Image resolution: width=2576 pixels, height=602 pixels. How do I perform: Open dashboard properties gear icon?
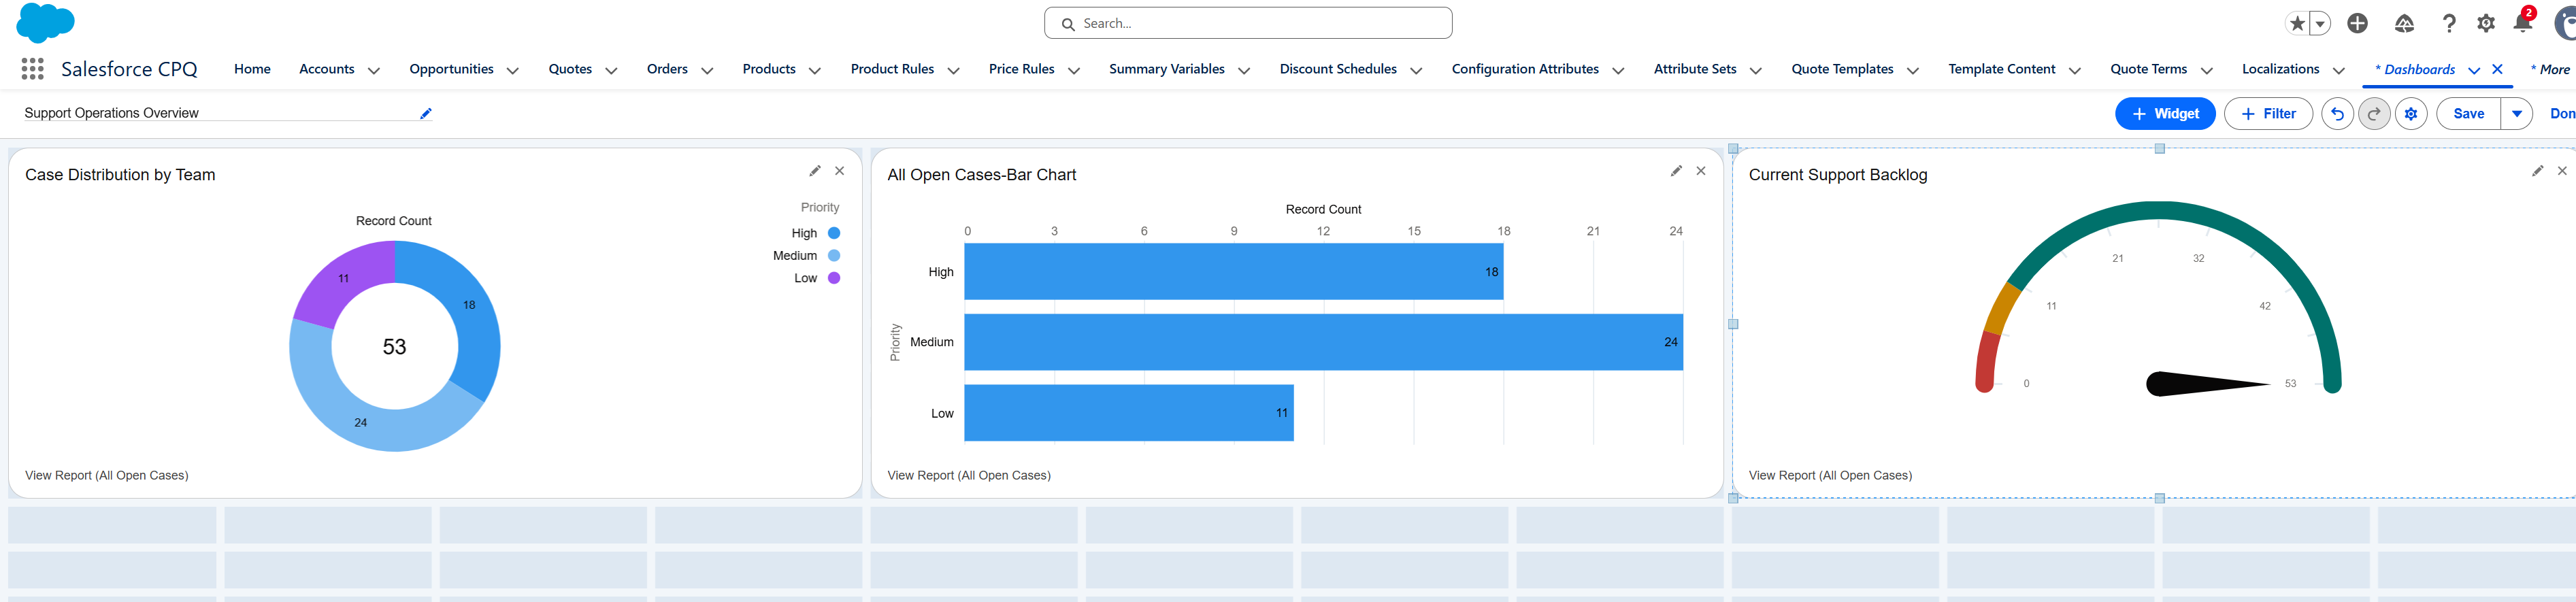click(x=2411, y=114)
